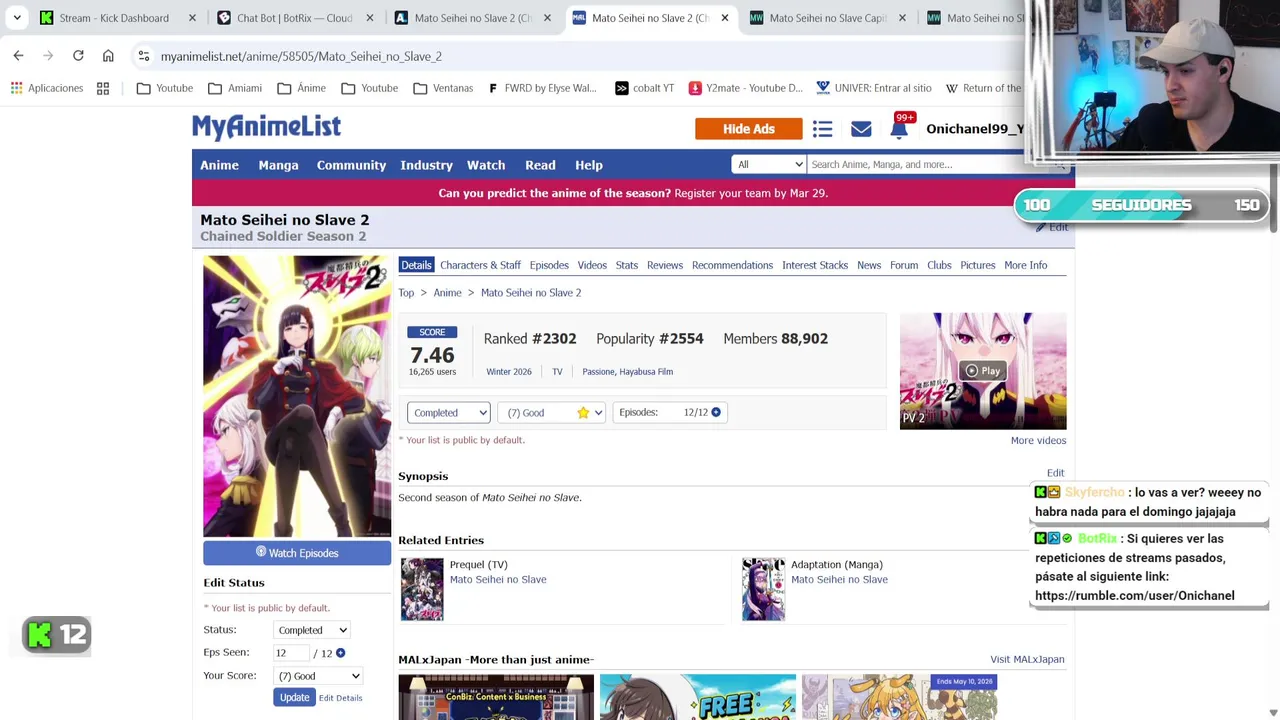Click the Hide Ads button
The image size is (1280, 720).
(x=749, y=129)
